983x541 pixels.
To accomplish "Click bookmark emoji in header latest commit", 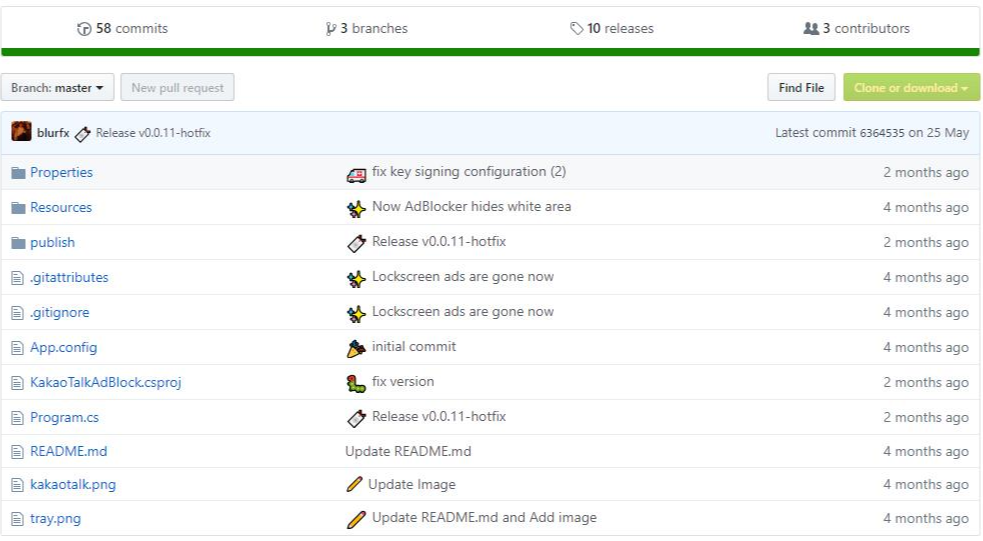I will click(x=82, y=134).
